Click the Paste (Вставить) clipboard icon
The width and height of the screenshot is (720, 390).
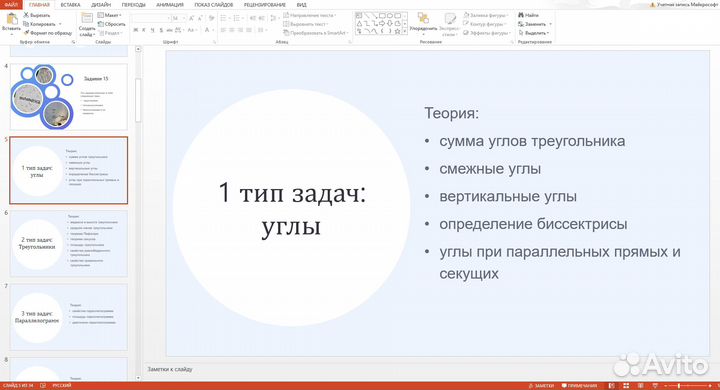(11, 19)
